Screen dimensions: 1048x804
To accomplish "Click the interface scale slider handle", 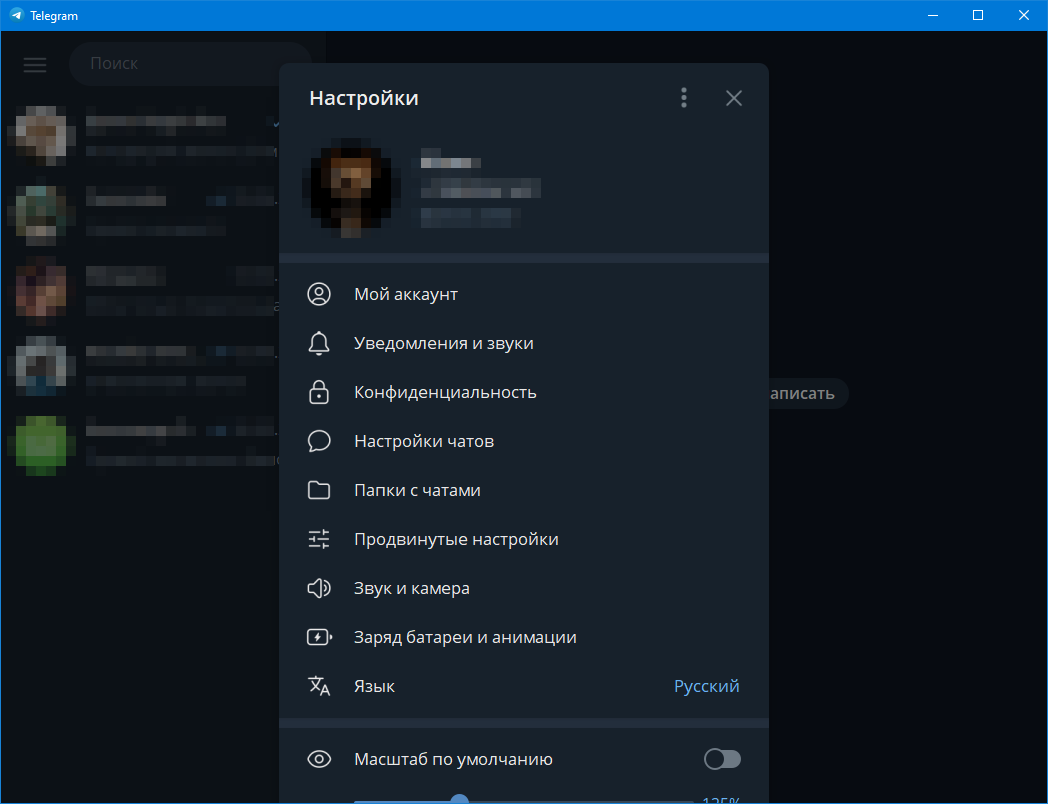I will (459, 799).
